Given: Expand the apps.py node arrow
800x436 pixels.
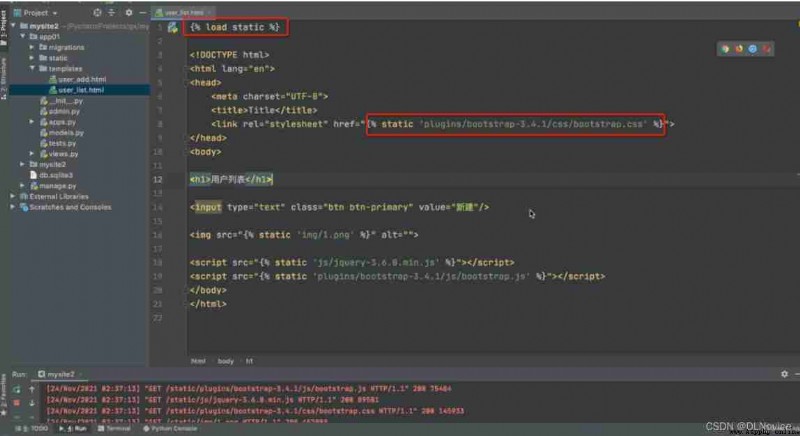Looking at the screenshot, I should click(x=32, y=122).
